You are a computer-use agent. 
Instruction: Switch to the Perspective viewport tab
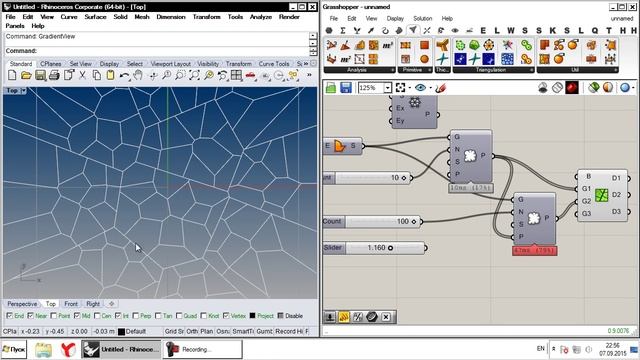[x=22, y=304]
